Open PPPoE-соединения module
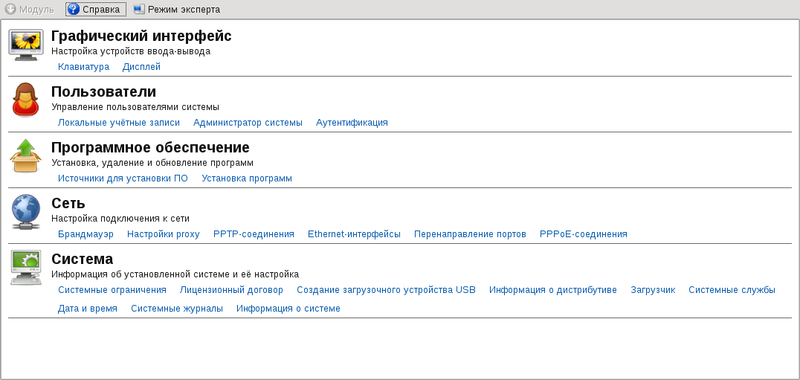This screenshot has height=380, width=800. pyautogui.click(x=584, y=234)
